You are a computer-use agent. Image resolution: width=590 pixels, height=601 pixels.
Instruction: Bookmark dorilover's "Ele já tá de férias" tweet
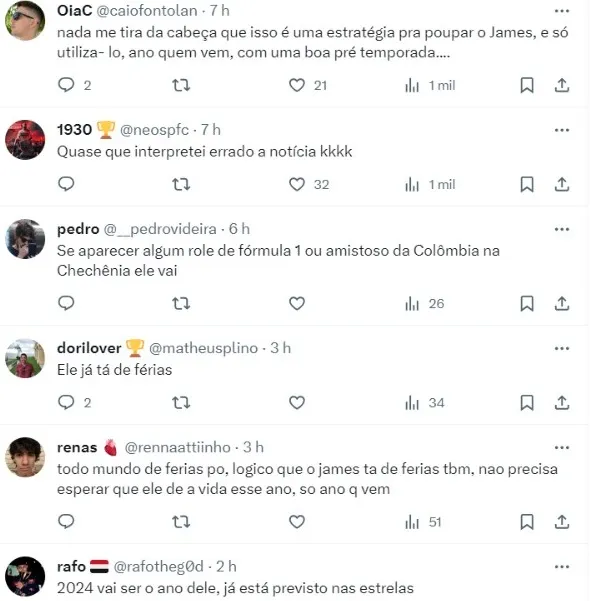[527, 403]
